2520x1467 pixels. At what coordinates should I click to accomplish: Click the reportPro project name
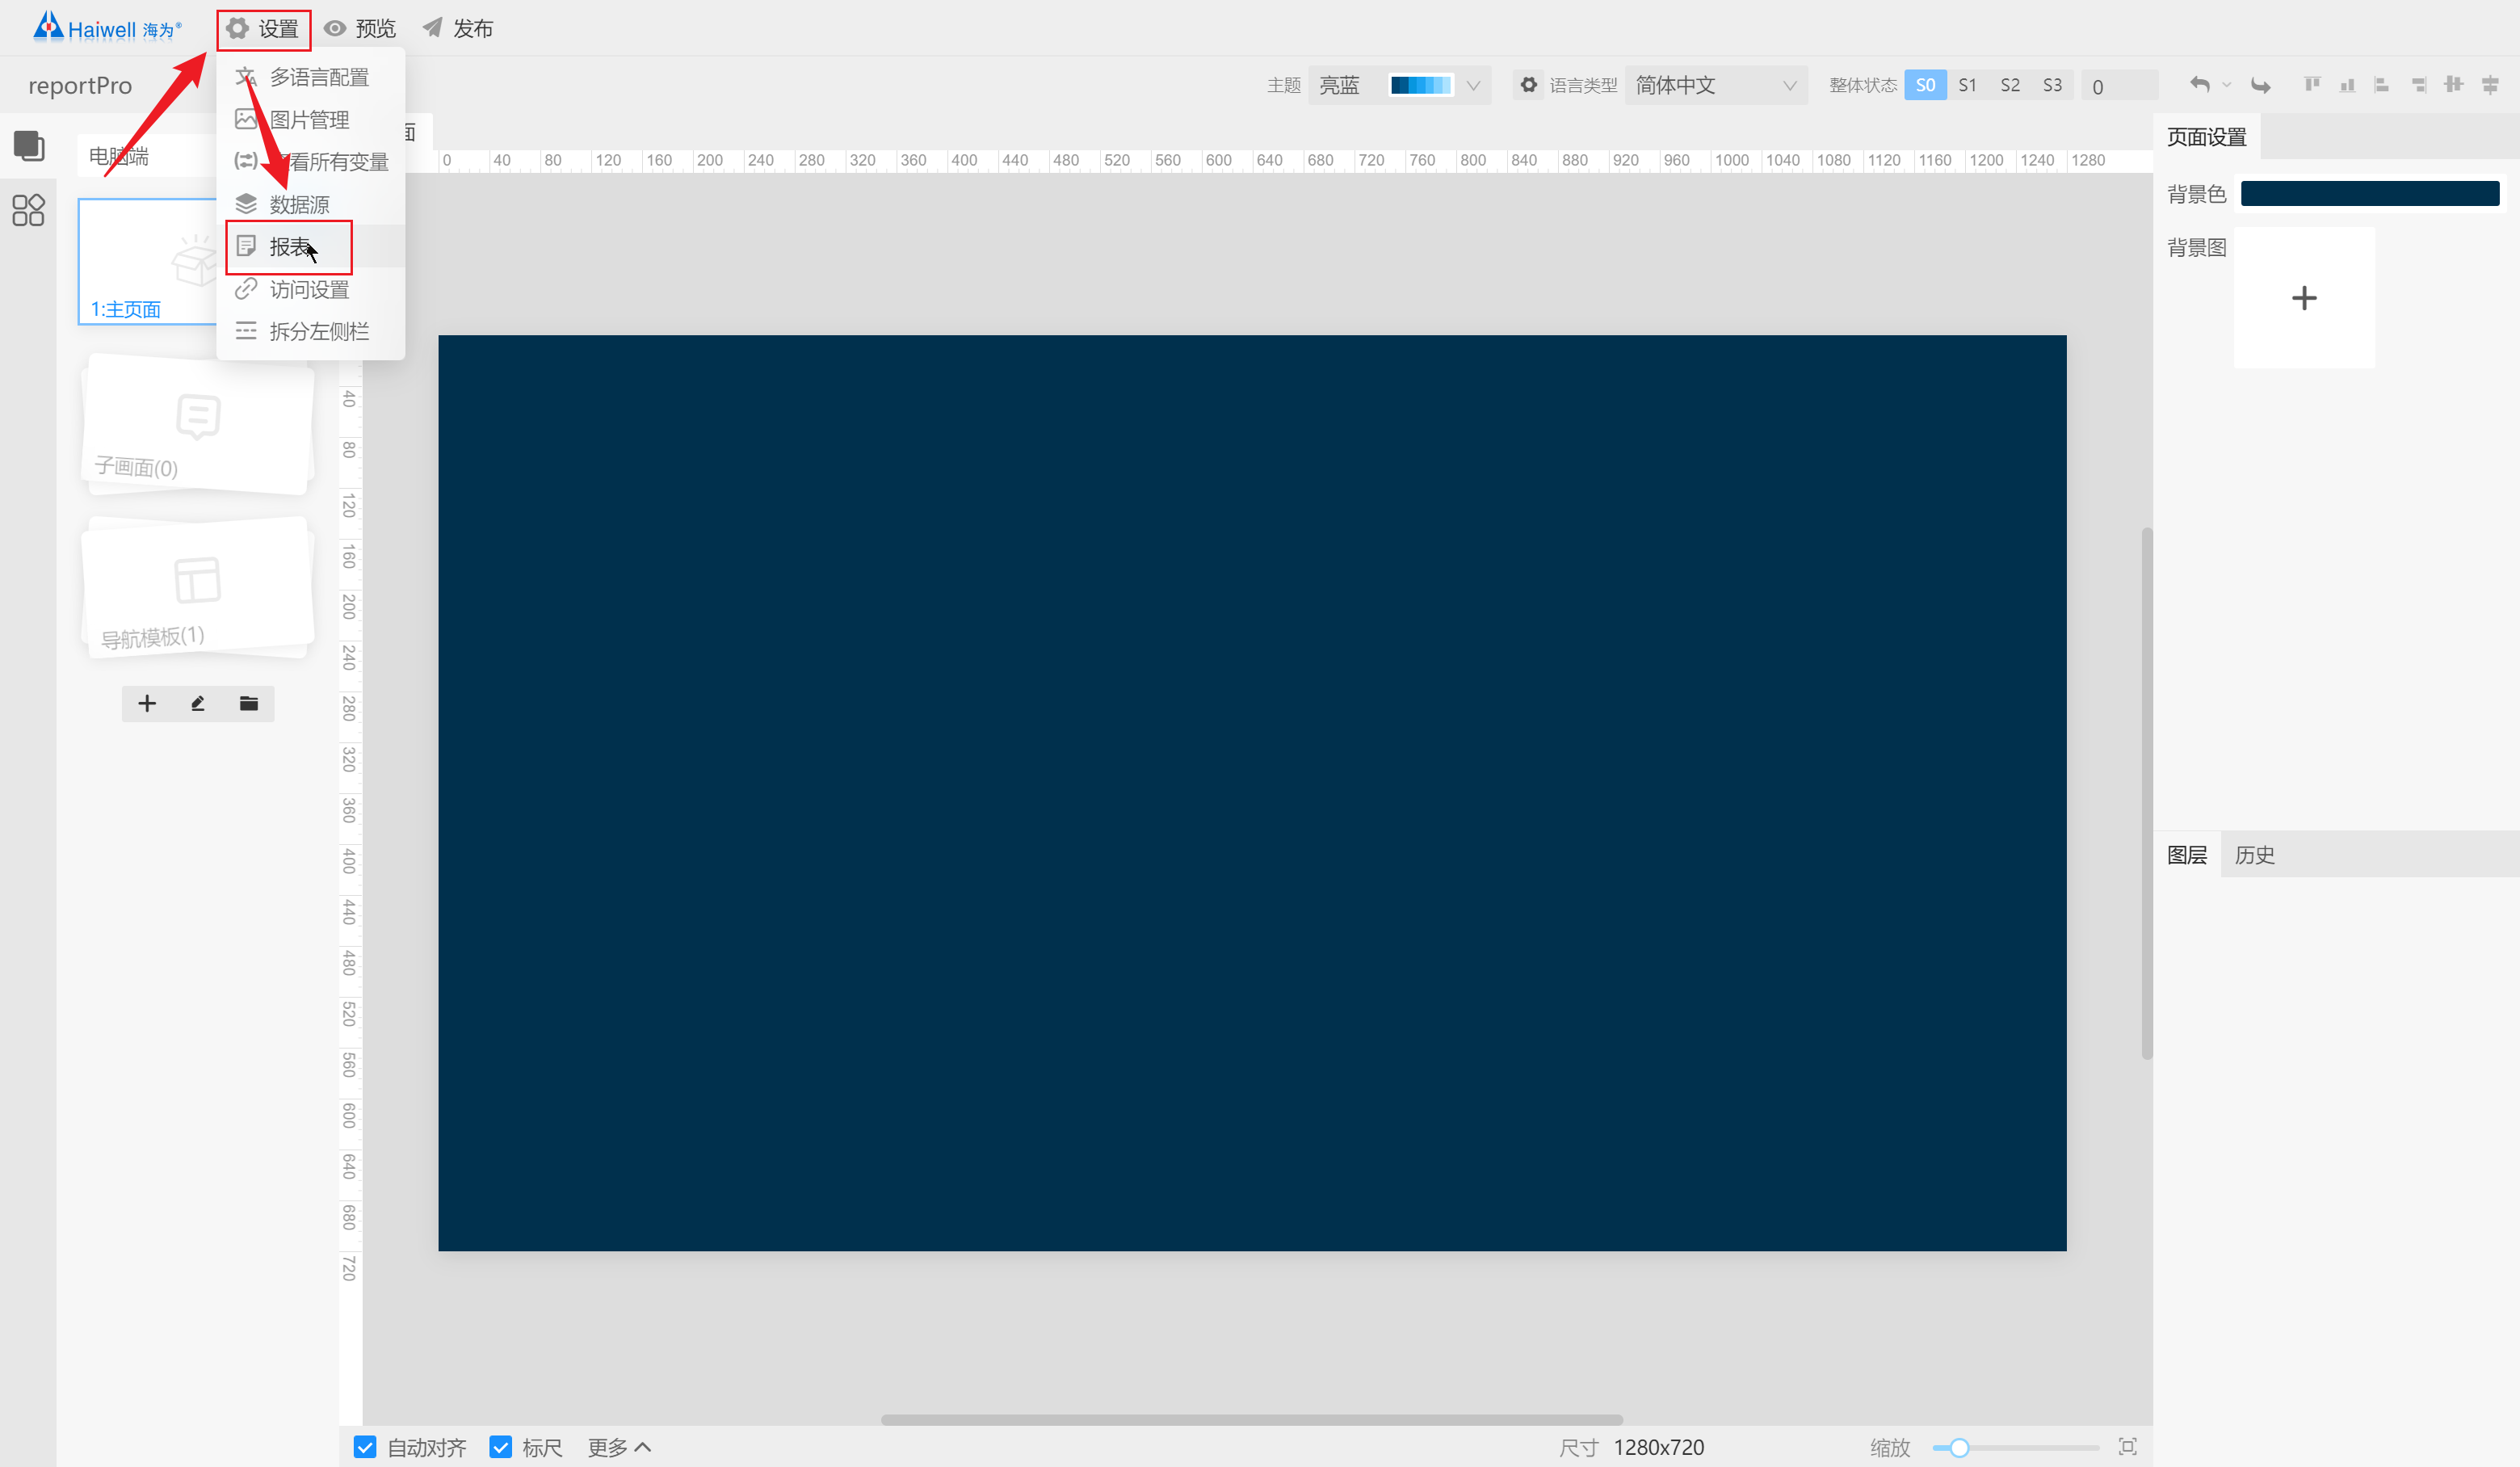80,86
